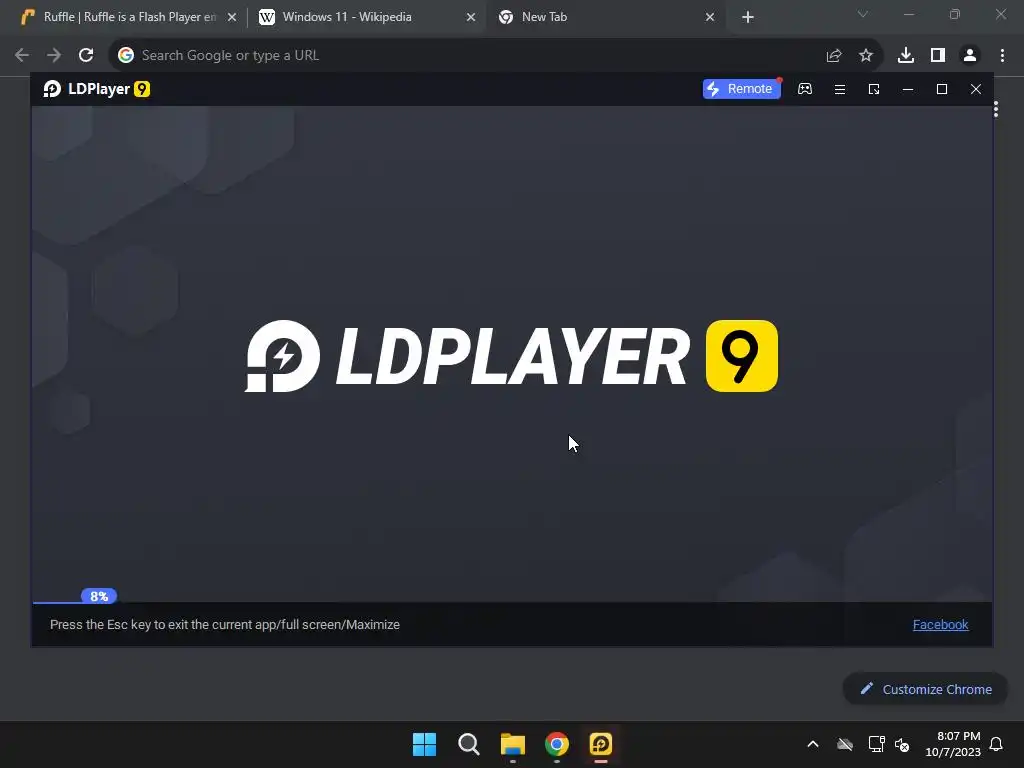Image resolution: width=1024 pixels, height=768 pixels.
Task: Click the Esc key hint text in LDPlayer
Action: point(225,625)
